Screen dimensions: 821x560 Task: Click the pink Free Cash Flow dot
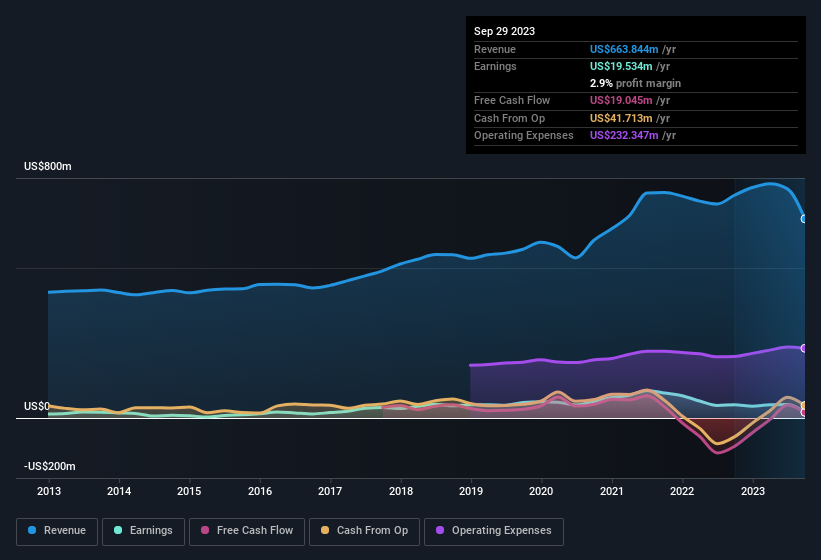tap(205, 531)
